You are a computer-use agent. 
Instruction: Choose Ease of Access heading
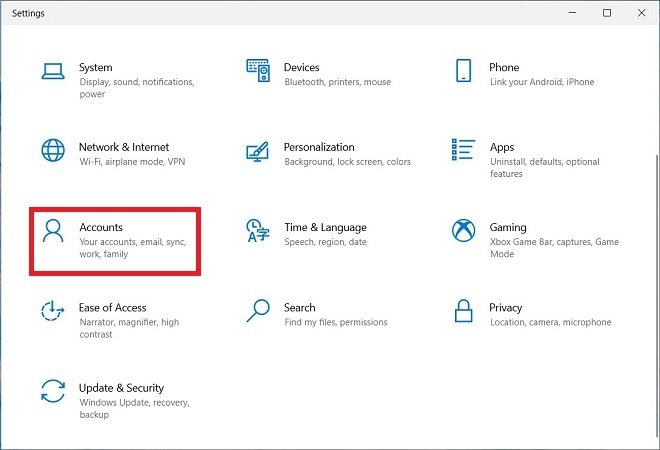[x=112, y=308]
